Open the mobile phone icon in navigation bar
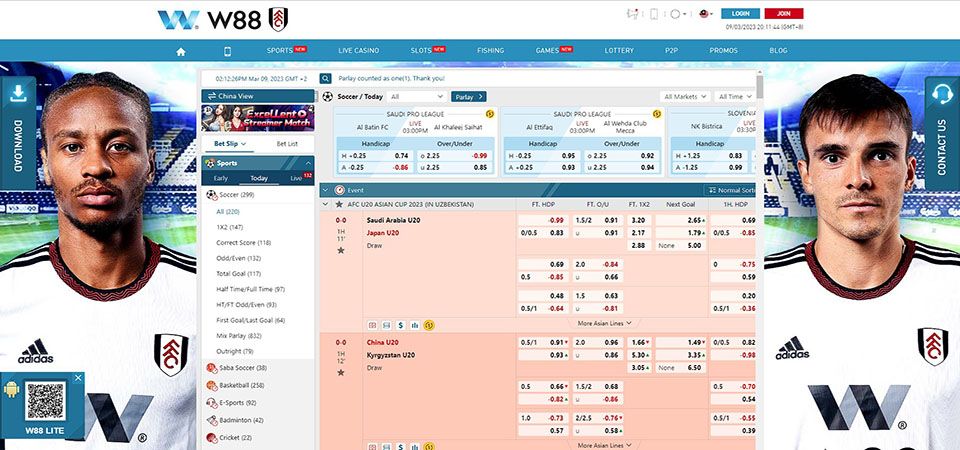The height and width of the screenshot is (450, 960). click(228, 51)
